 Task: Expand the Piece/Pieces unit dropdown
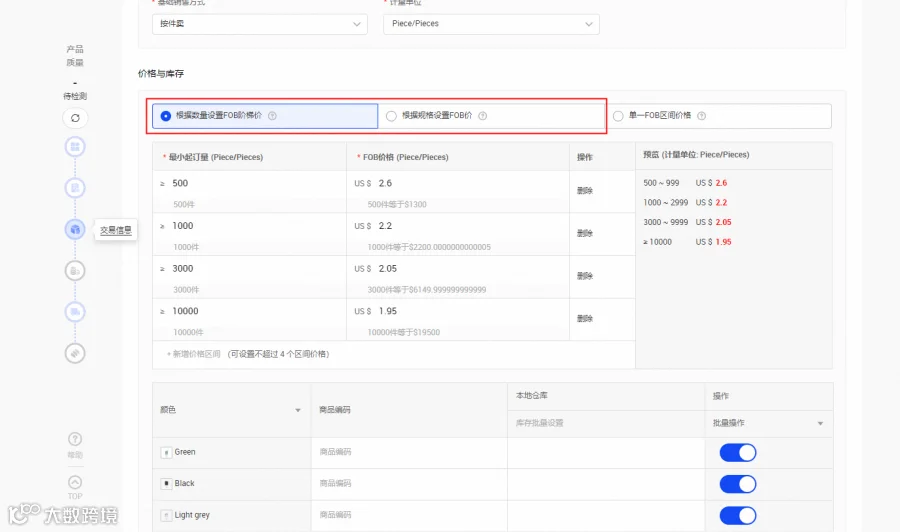pos(491,24)
